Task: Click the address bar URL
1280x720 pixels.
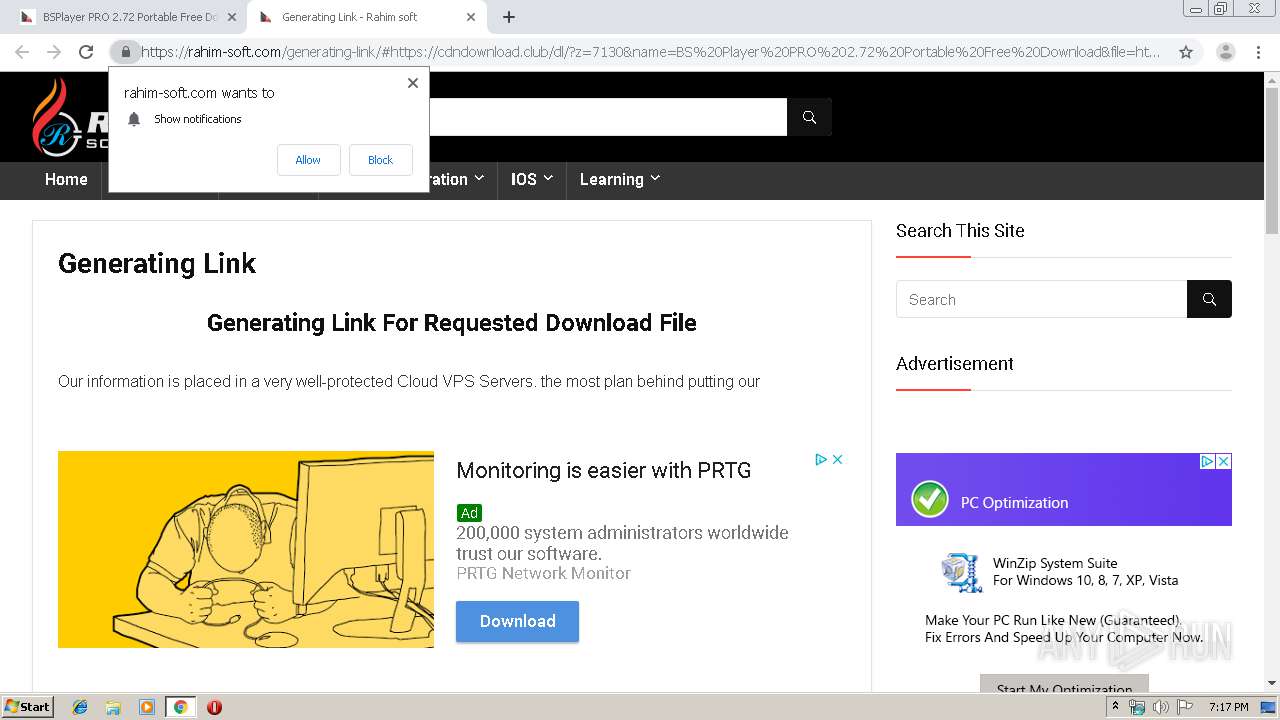Action: click(650, 52)
